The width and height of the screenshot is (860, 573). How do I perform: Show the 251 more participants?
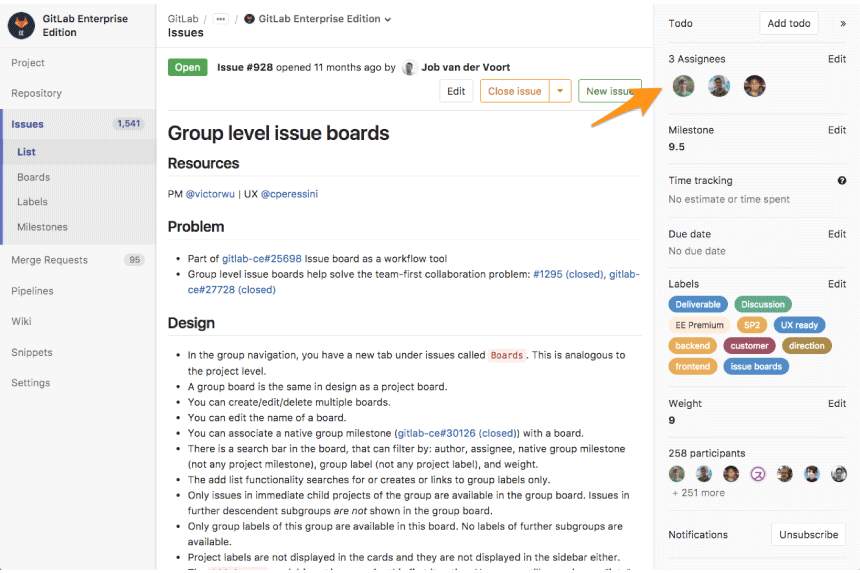[698, 493]
